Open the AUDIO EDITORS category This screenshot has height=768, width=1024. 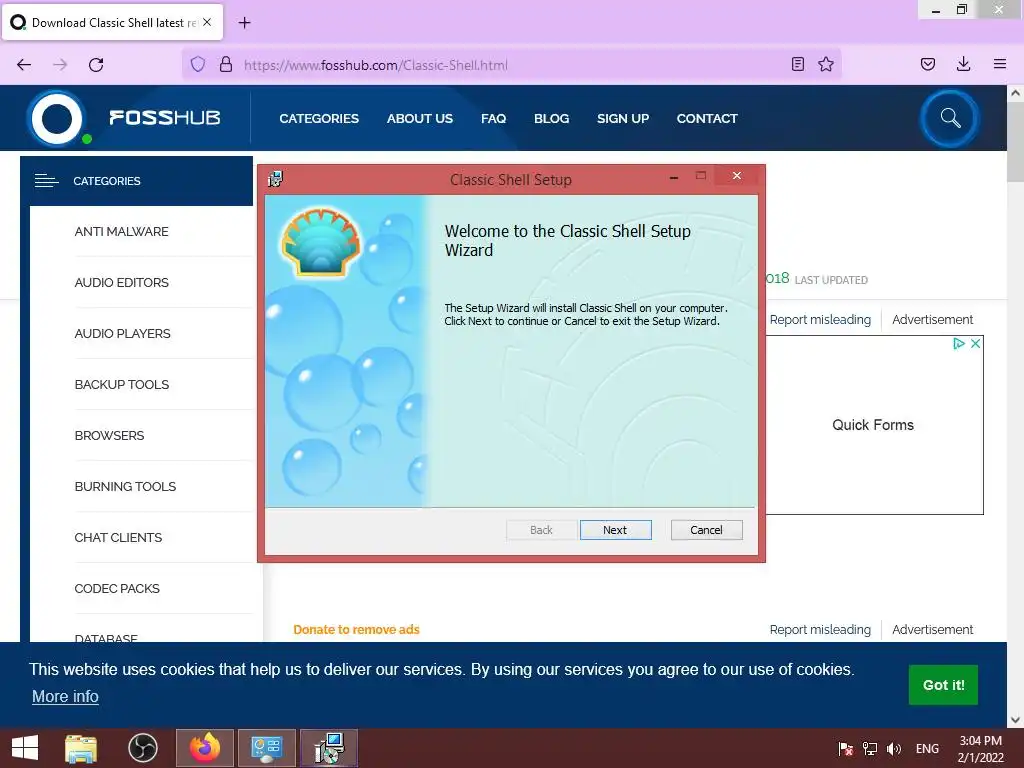pos(121,283)
